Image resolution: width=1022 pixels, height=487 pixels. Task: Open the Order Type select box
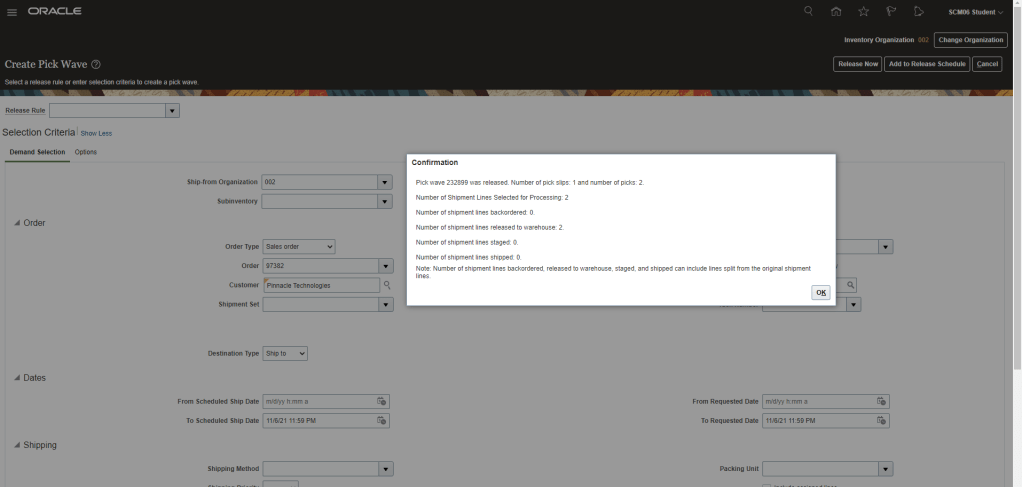click(298, 246)
